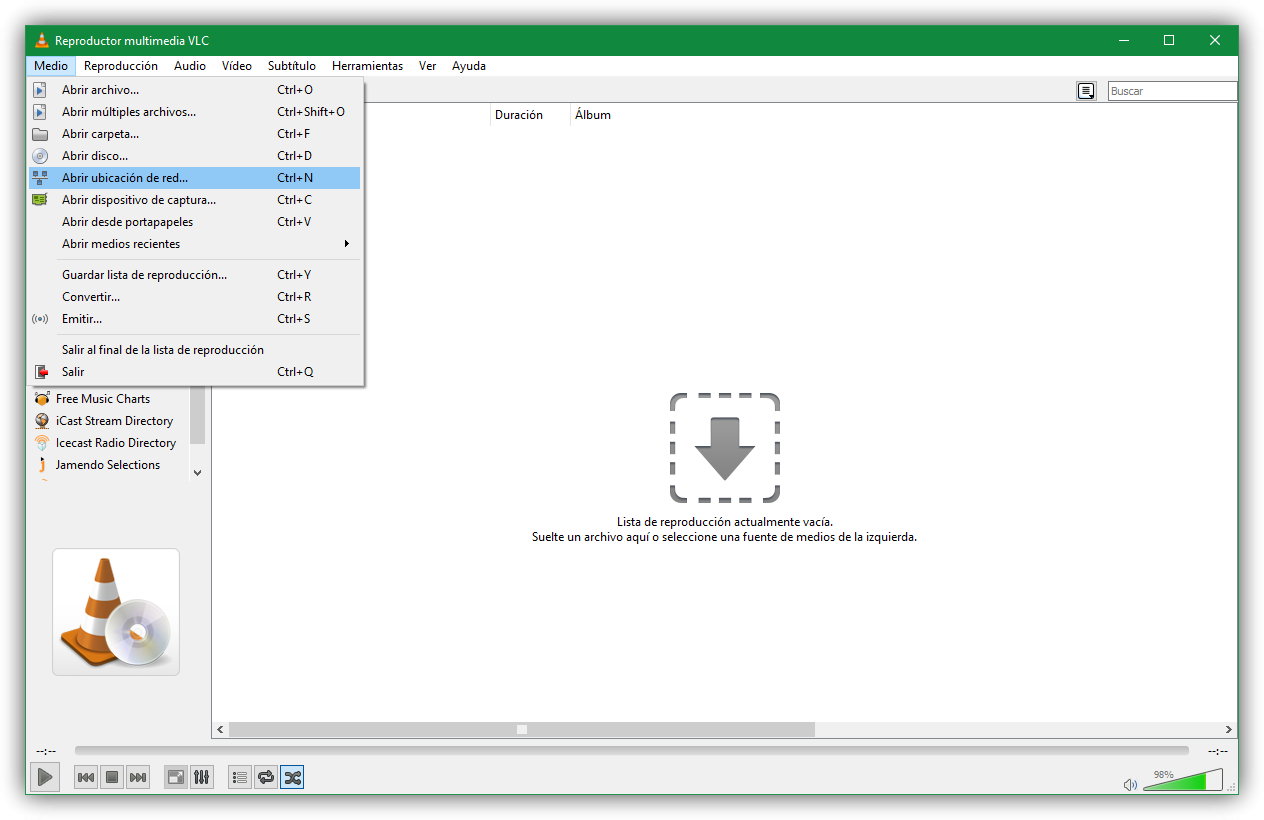Click the Buscar search field

tap(1172, 91)
